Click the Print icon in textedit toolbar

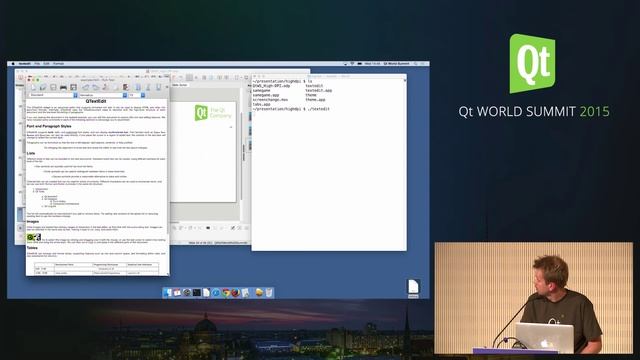point(63,87)
